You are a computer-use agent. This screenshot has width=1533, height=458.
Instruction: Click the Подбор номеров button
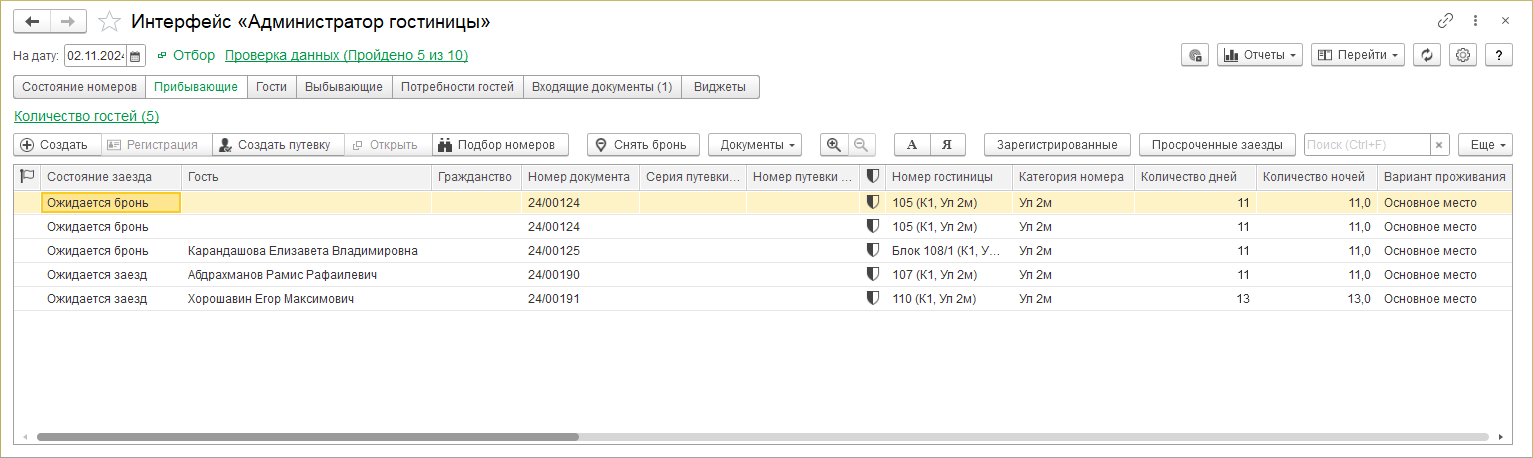(x=500, y=145)
